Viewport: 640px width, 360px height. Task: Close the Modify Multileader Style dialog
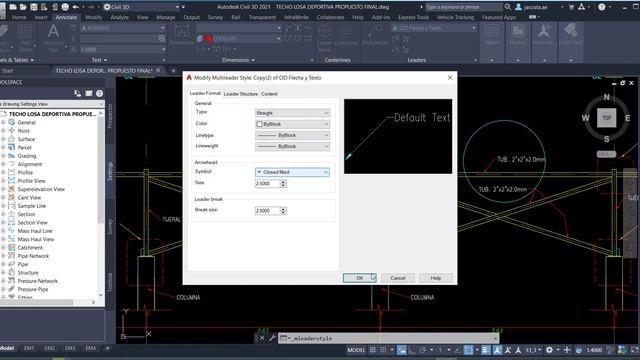pos(450,78)
